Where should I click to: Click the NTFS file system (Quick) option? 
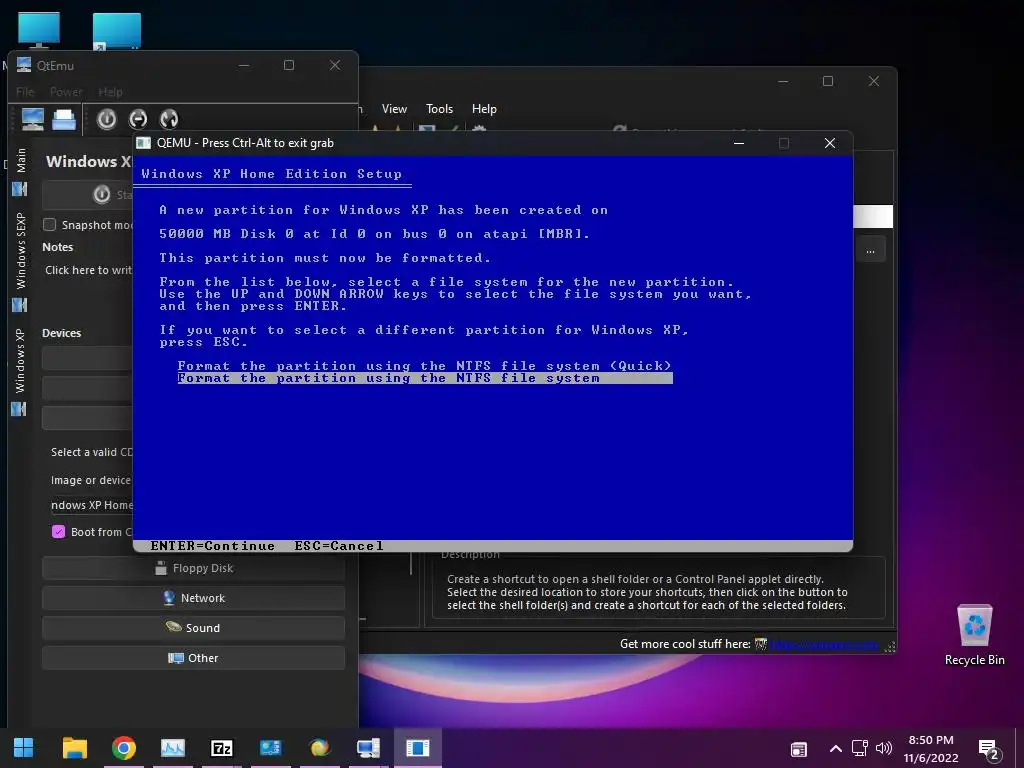tap(424, 366)
